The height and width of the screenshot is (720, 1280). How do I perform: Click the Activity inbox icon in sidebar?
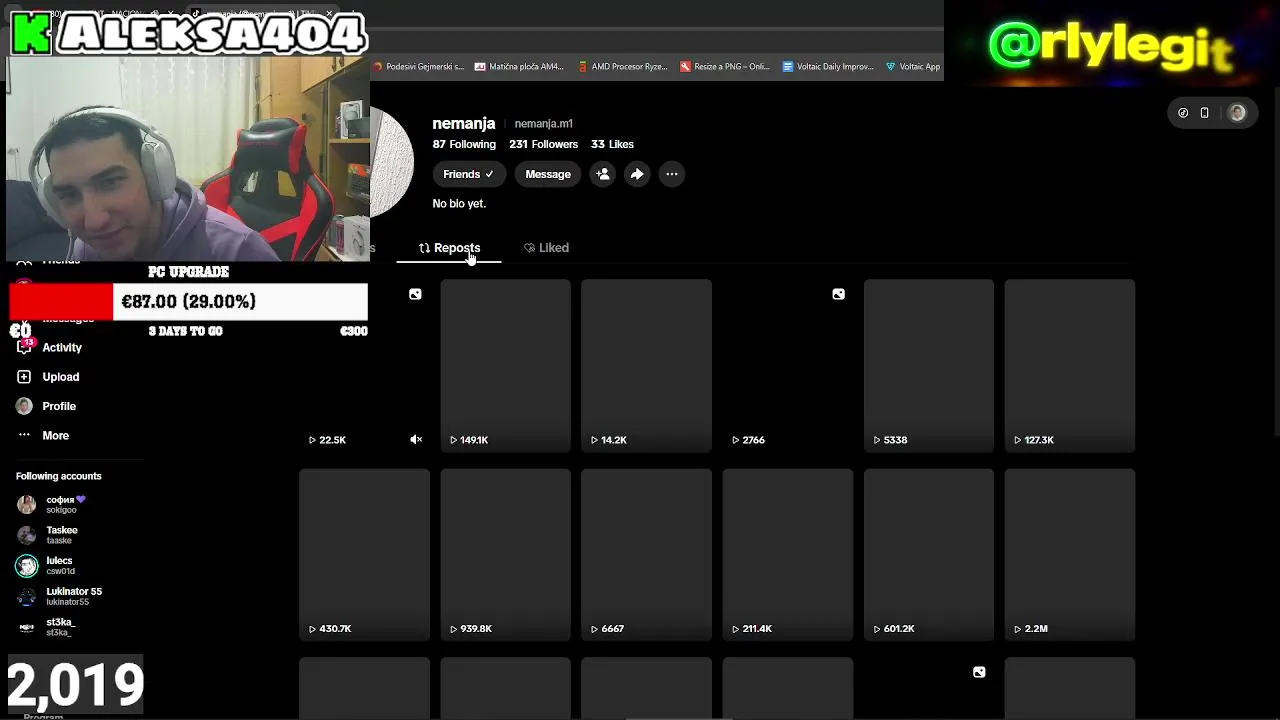click(24, 348)
